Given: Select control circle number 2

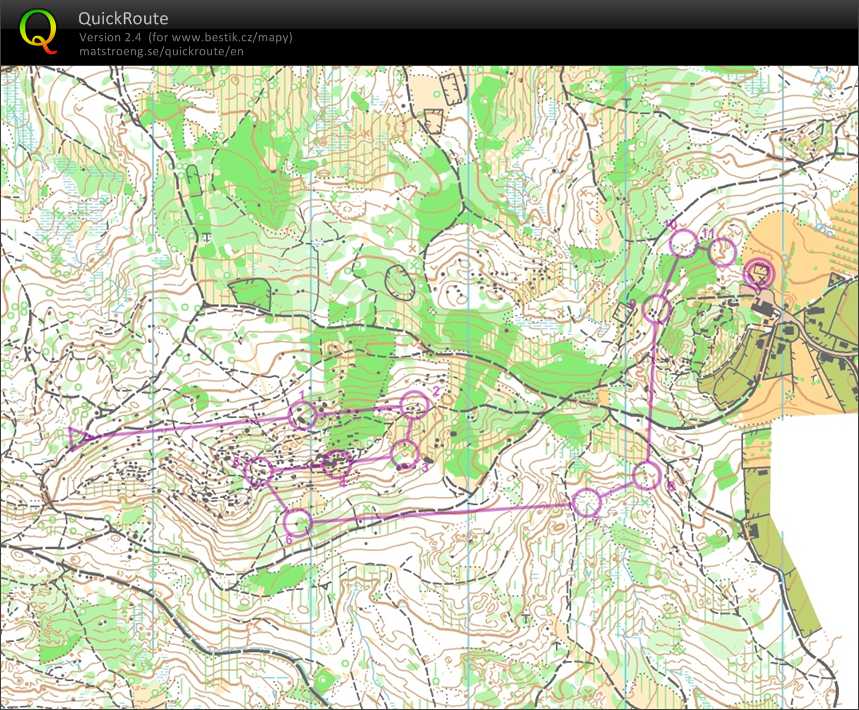Looking at the screenshot, I should click(x=414, y=404).
